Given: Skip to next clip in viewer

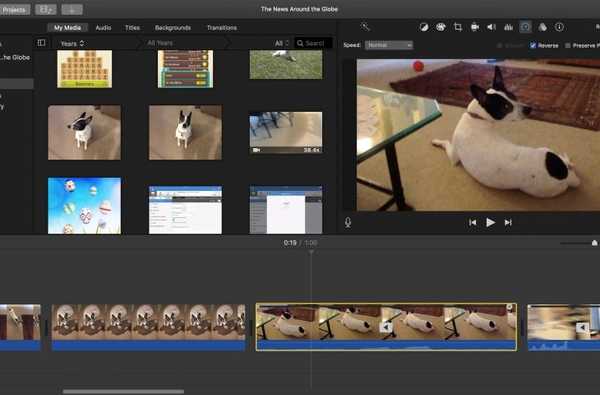Looking at the screenshot, I should tap(508, 222).
